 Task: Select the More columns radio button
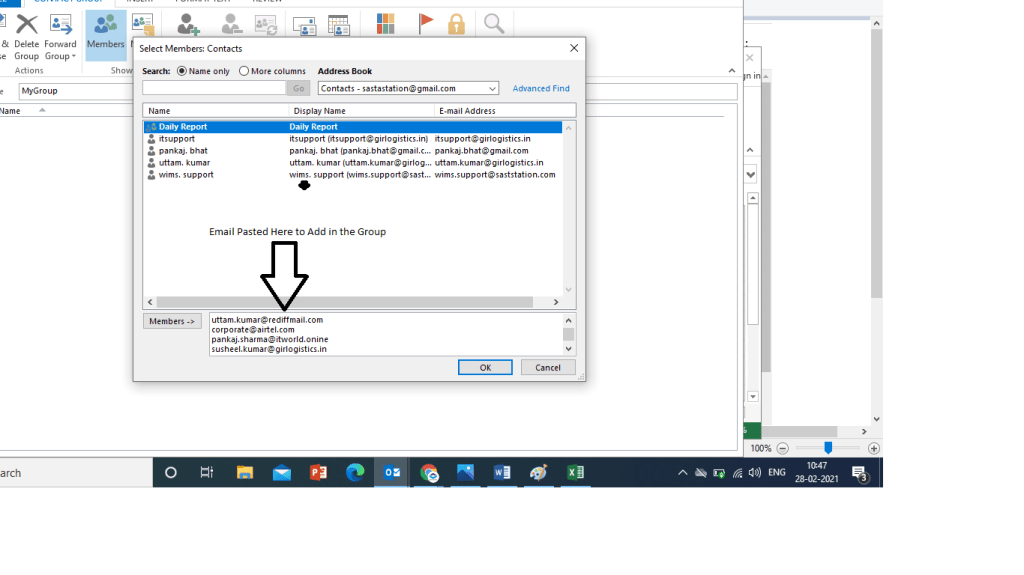tap(244, 72)
